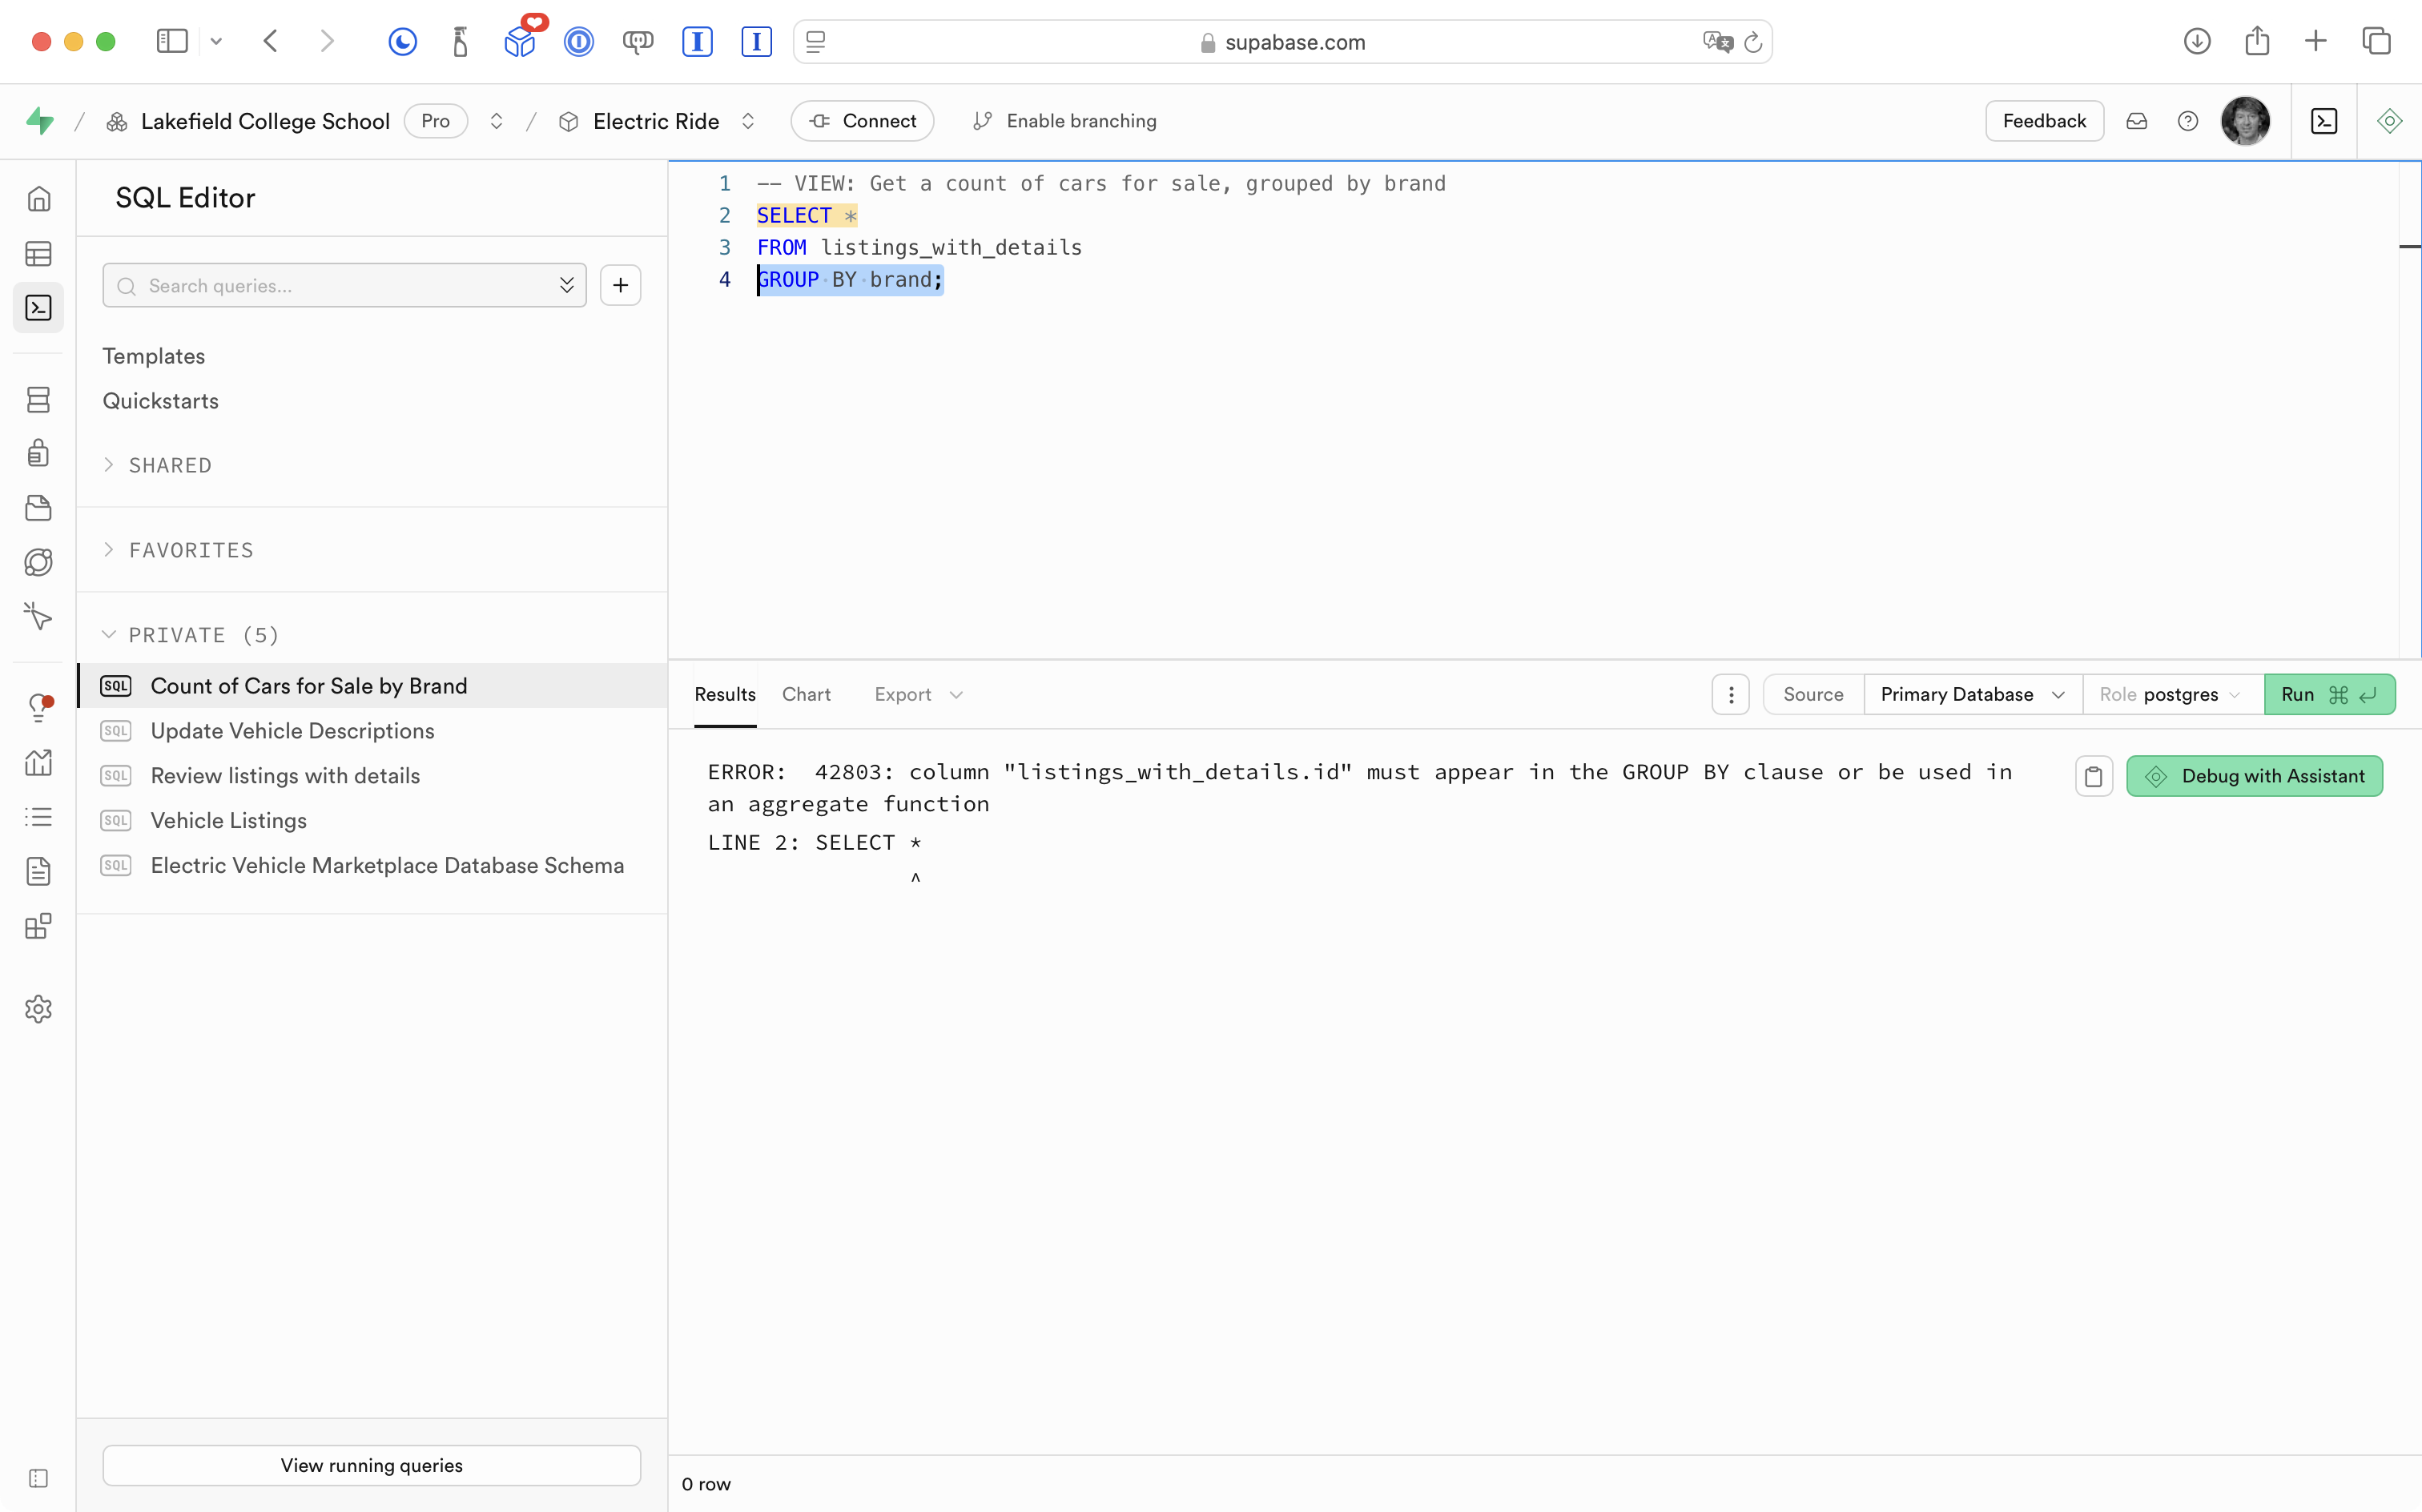Click the Supabase logo home icon
This screenshot has width=2422, height=1512.
40,121
